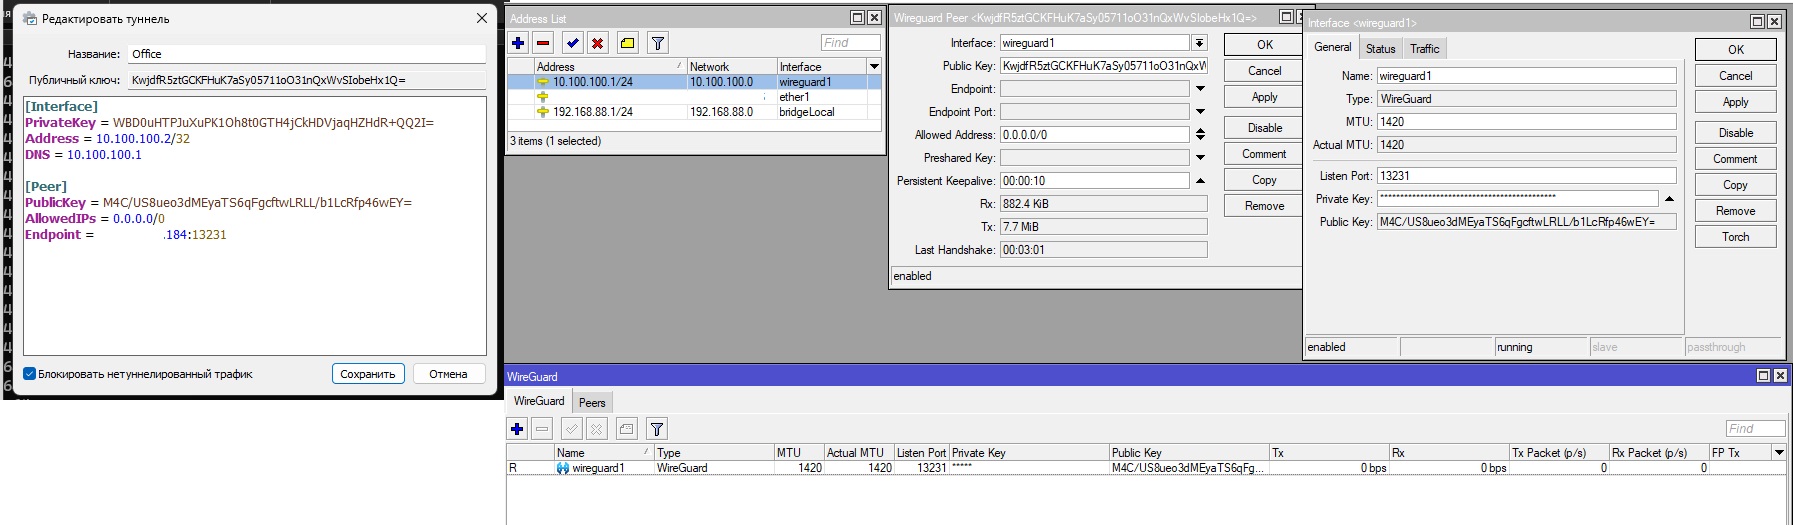
Task: Click Name field wireguard1 in Interface window
Action: (1526, 76)
